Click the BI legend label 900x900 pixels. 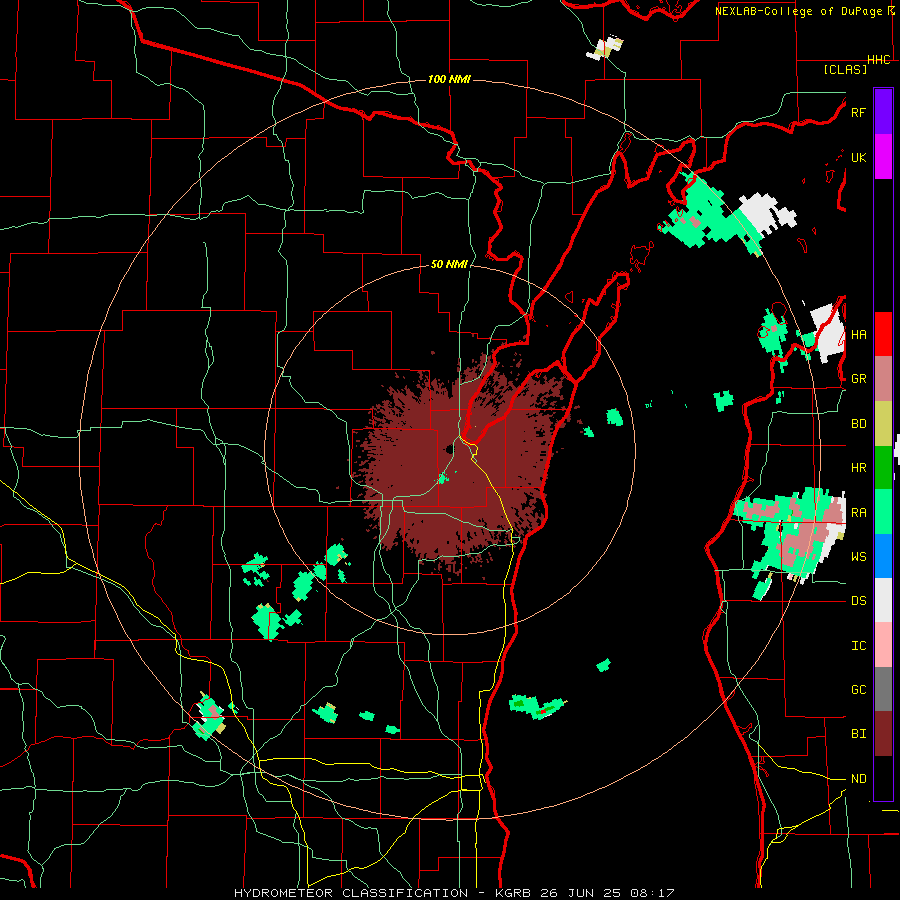click(858, 734)
